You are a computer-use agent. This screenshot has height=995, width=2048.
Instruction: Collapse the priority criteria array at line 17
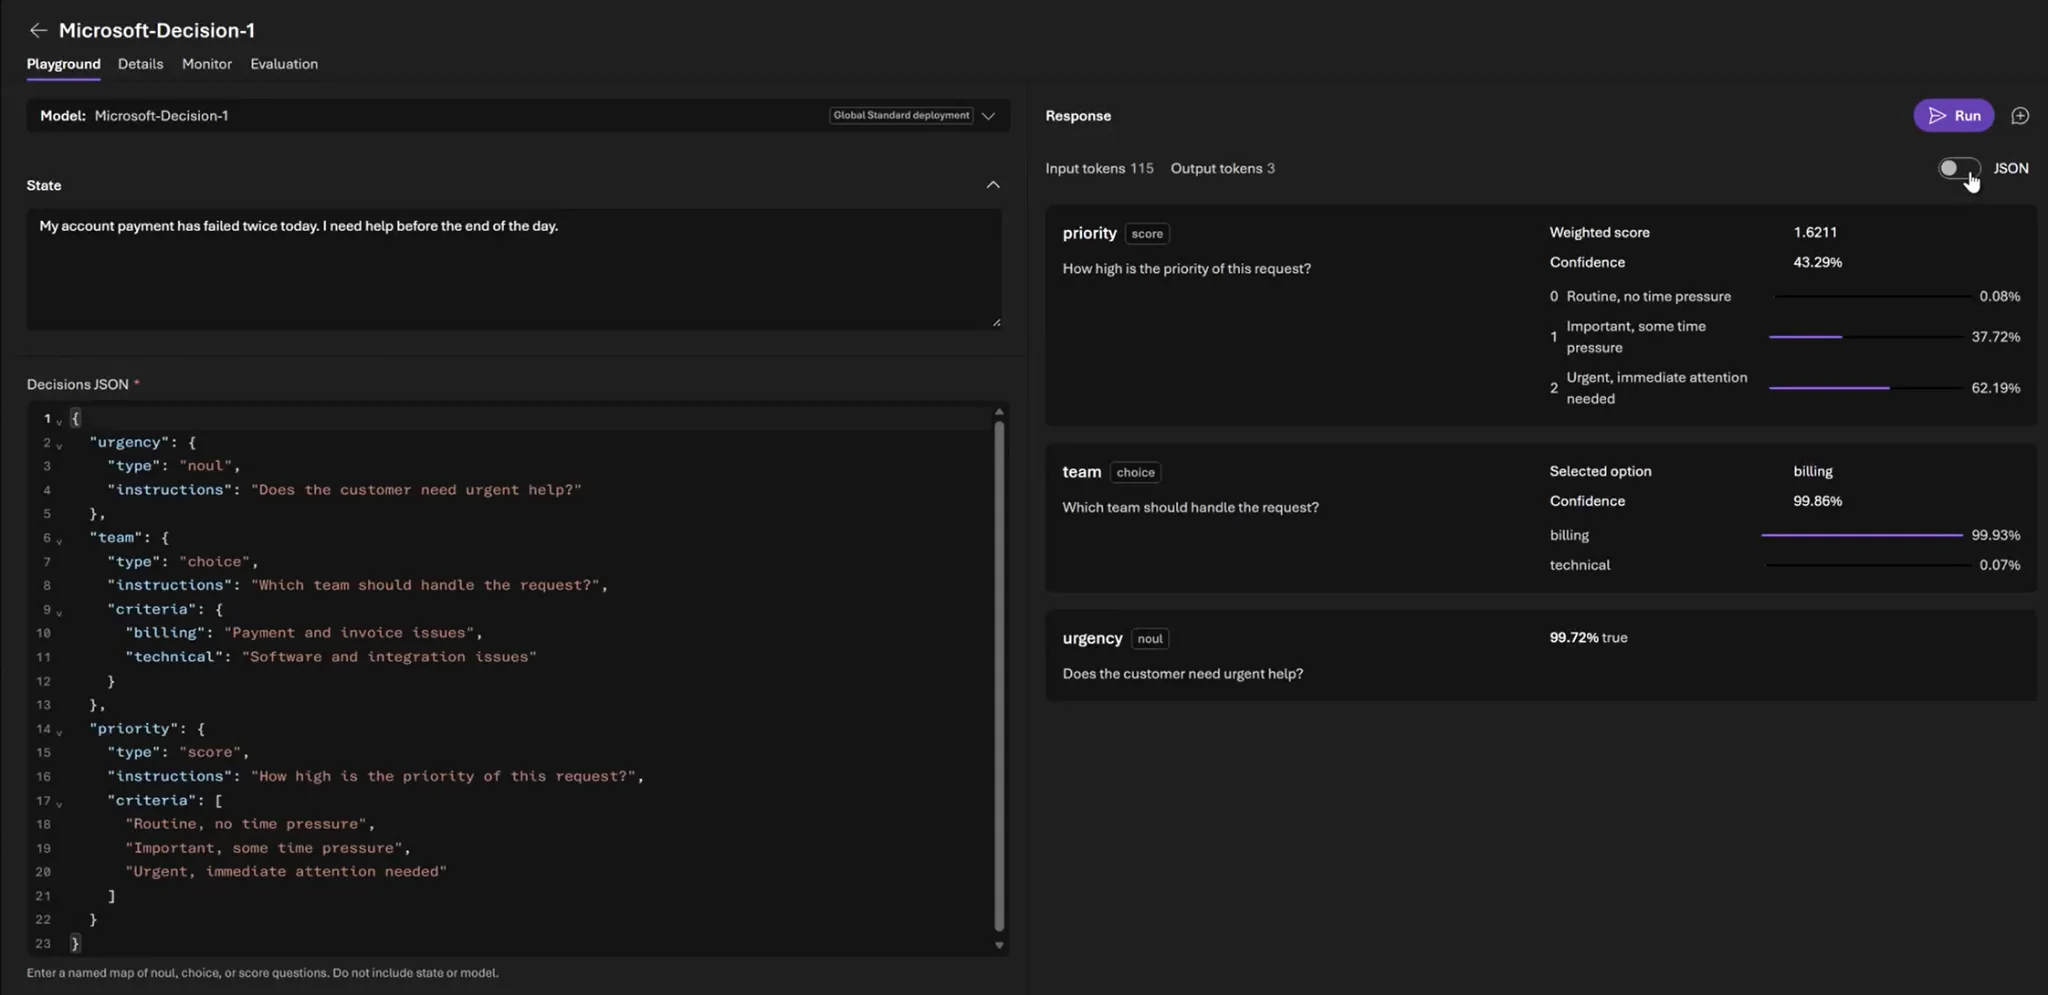[x=59, y=802]
